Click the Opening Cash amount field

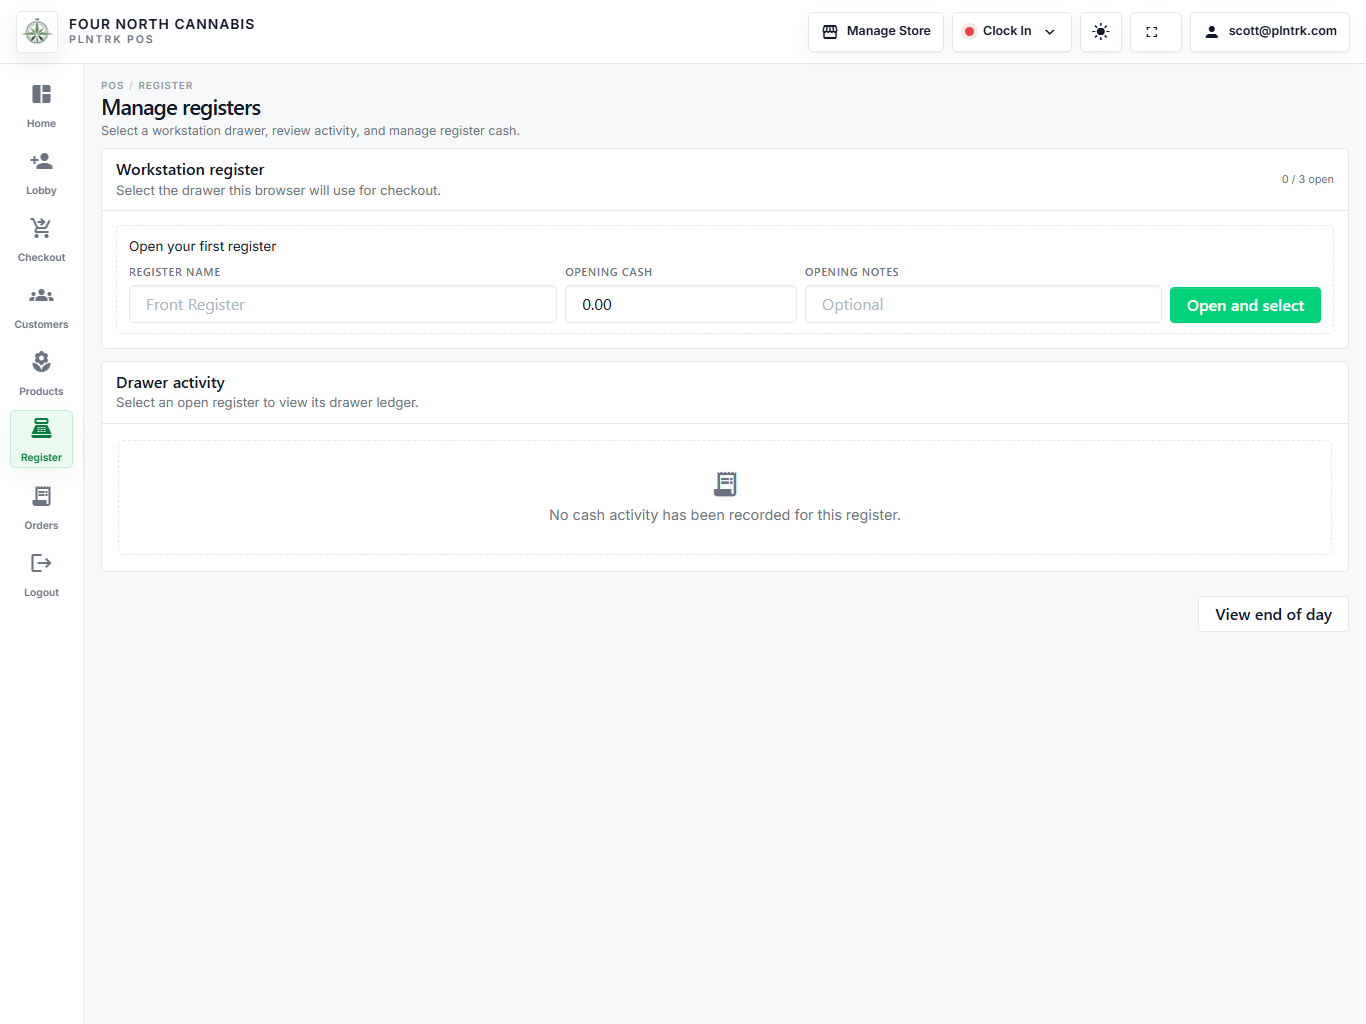coord(681,304)
